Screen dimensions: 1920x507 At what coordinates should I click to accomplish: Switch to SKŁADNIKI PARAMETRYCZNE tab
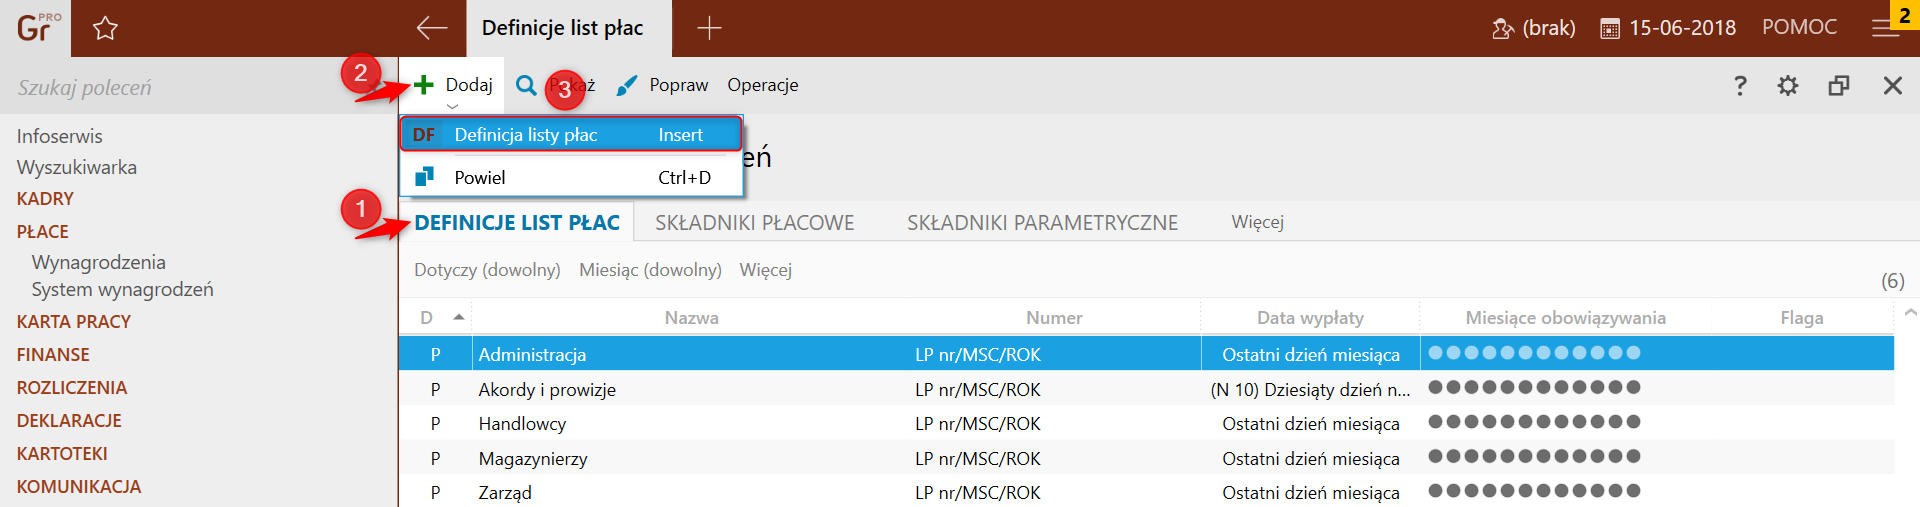click(1042, 223)
